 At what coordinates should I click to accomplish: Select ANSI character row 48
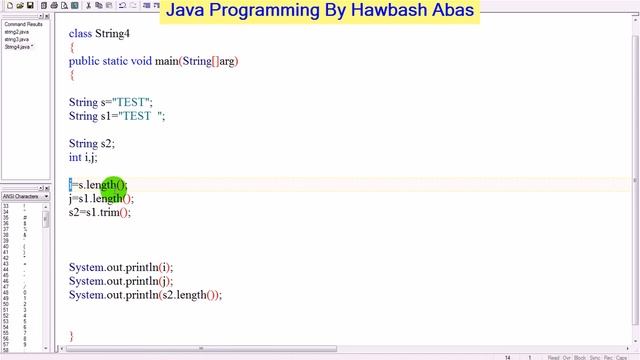point(21,293)
